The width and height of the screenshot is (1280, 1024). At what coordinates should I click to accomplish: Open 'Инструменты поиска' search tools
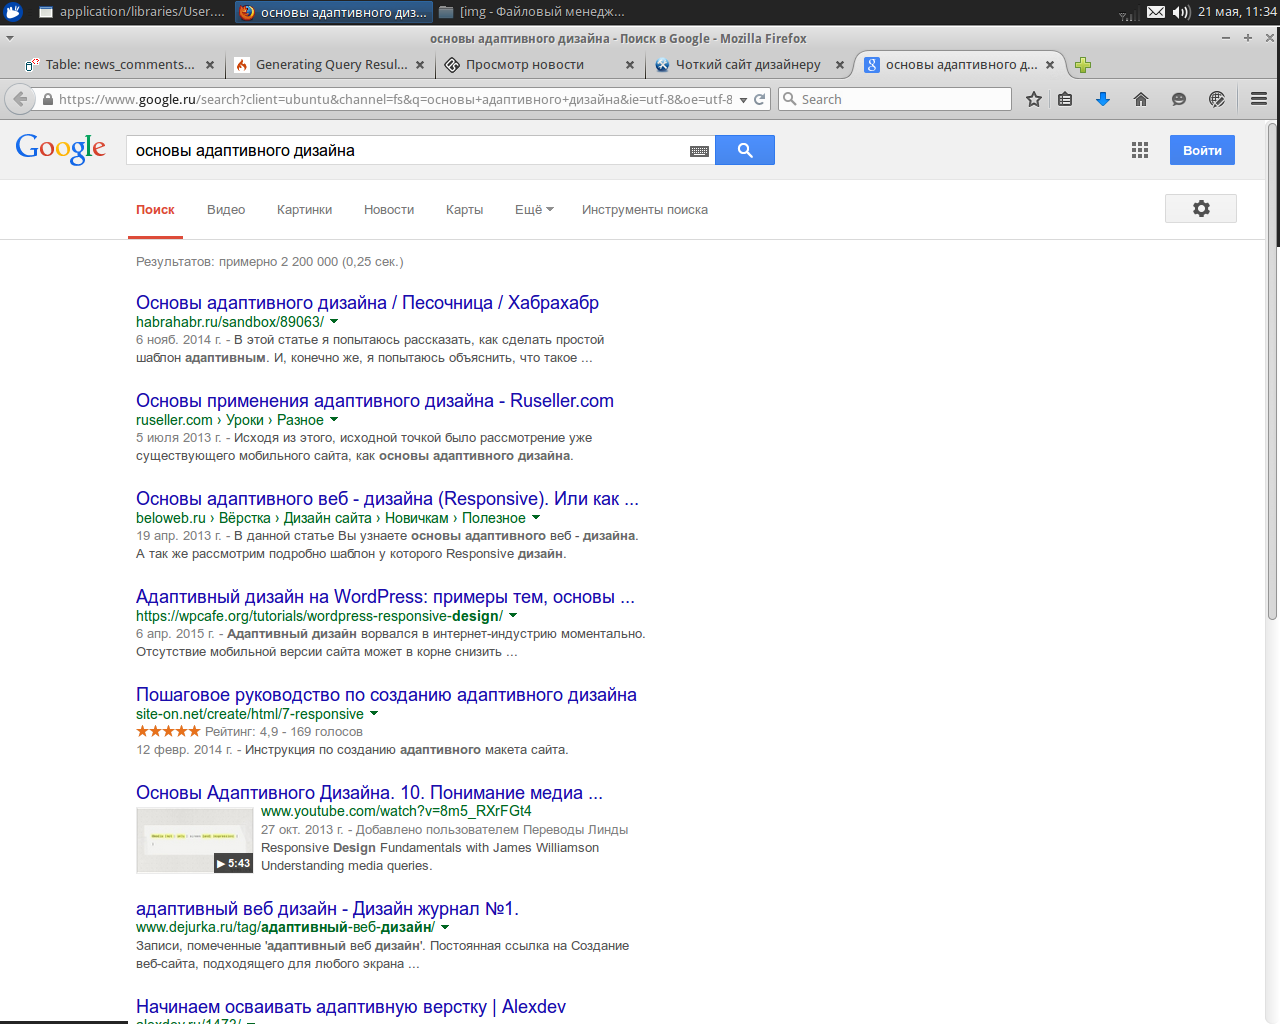point(645,210)
